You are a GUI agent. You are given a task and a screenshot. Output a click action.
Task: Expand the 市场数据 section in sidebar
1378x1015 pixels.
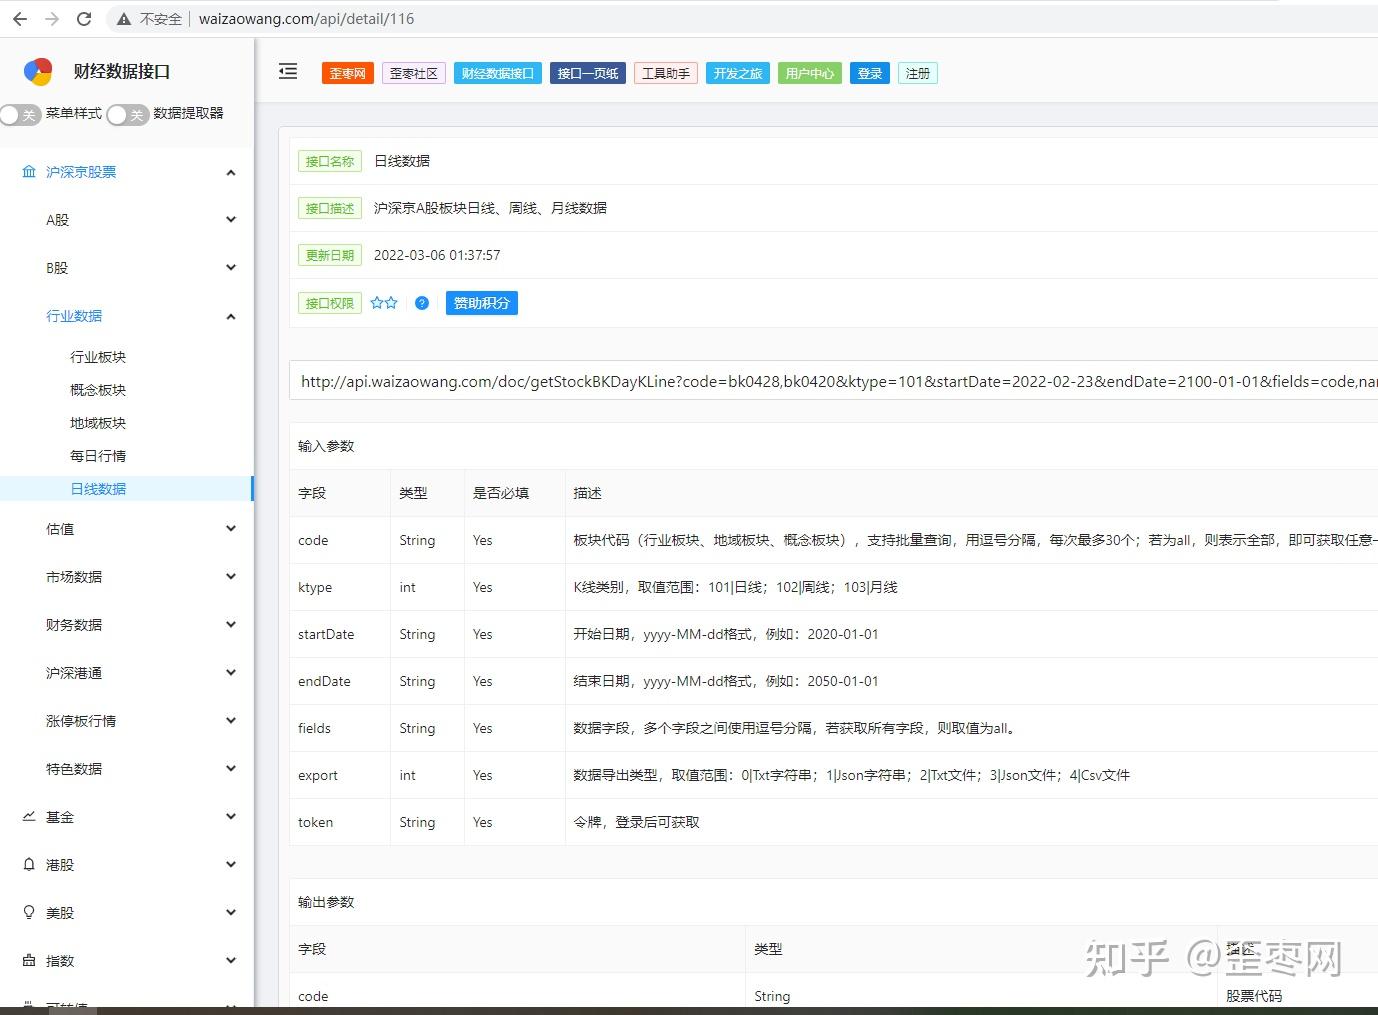[x=231, y=576]
